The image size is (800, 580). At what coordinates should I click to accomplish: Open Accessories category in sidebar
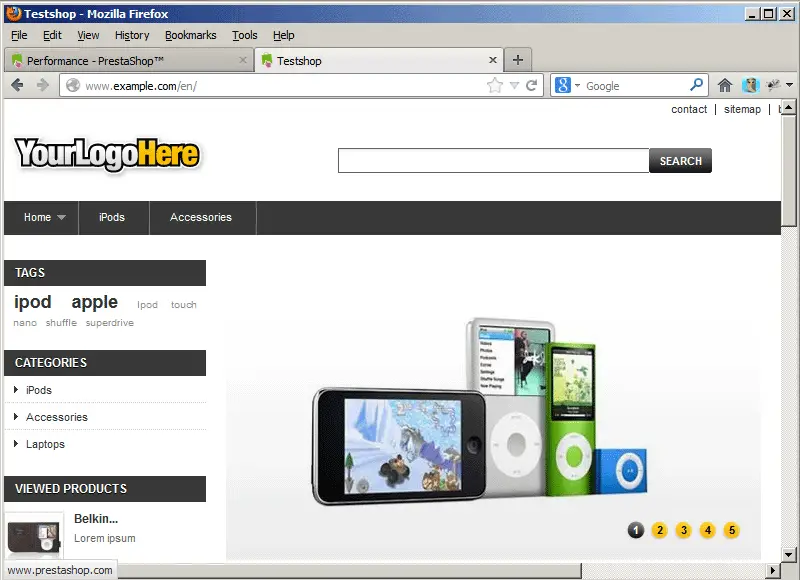pyautogui.click(x=57, y=417)
